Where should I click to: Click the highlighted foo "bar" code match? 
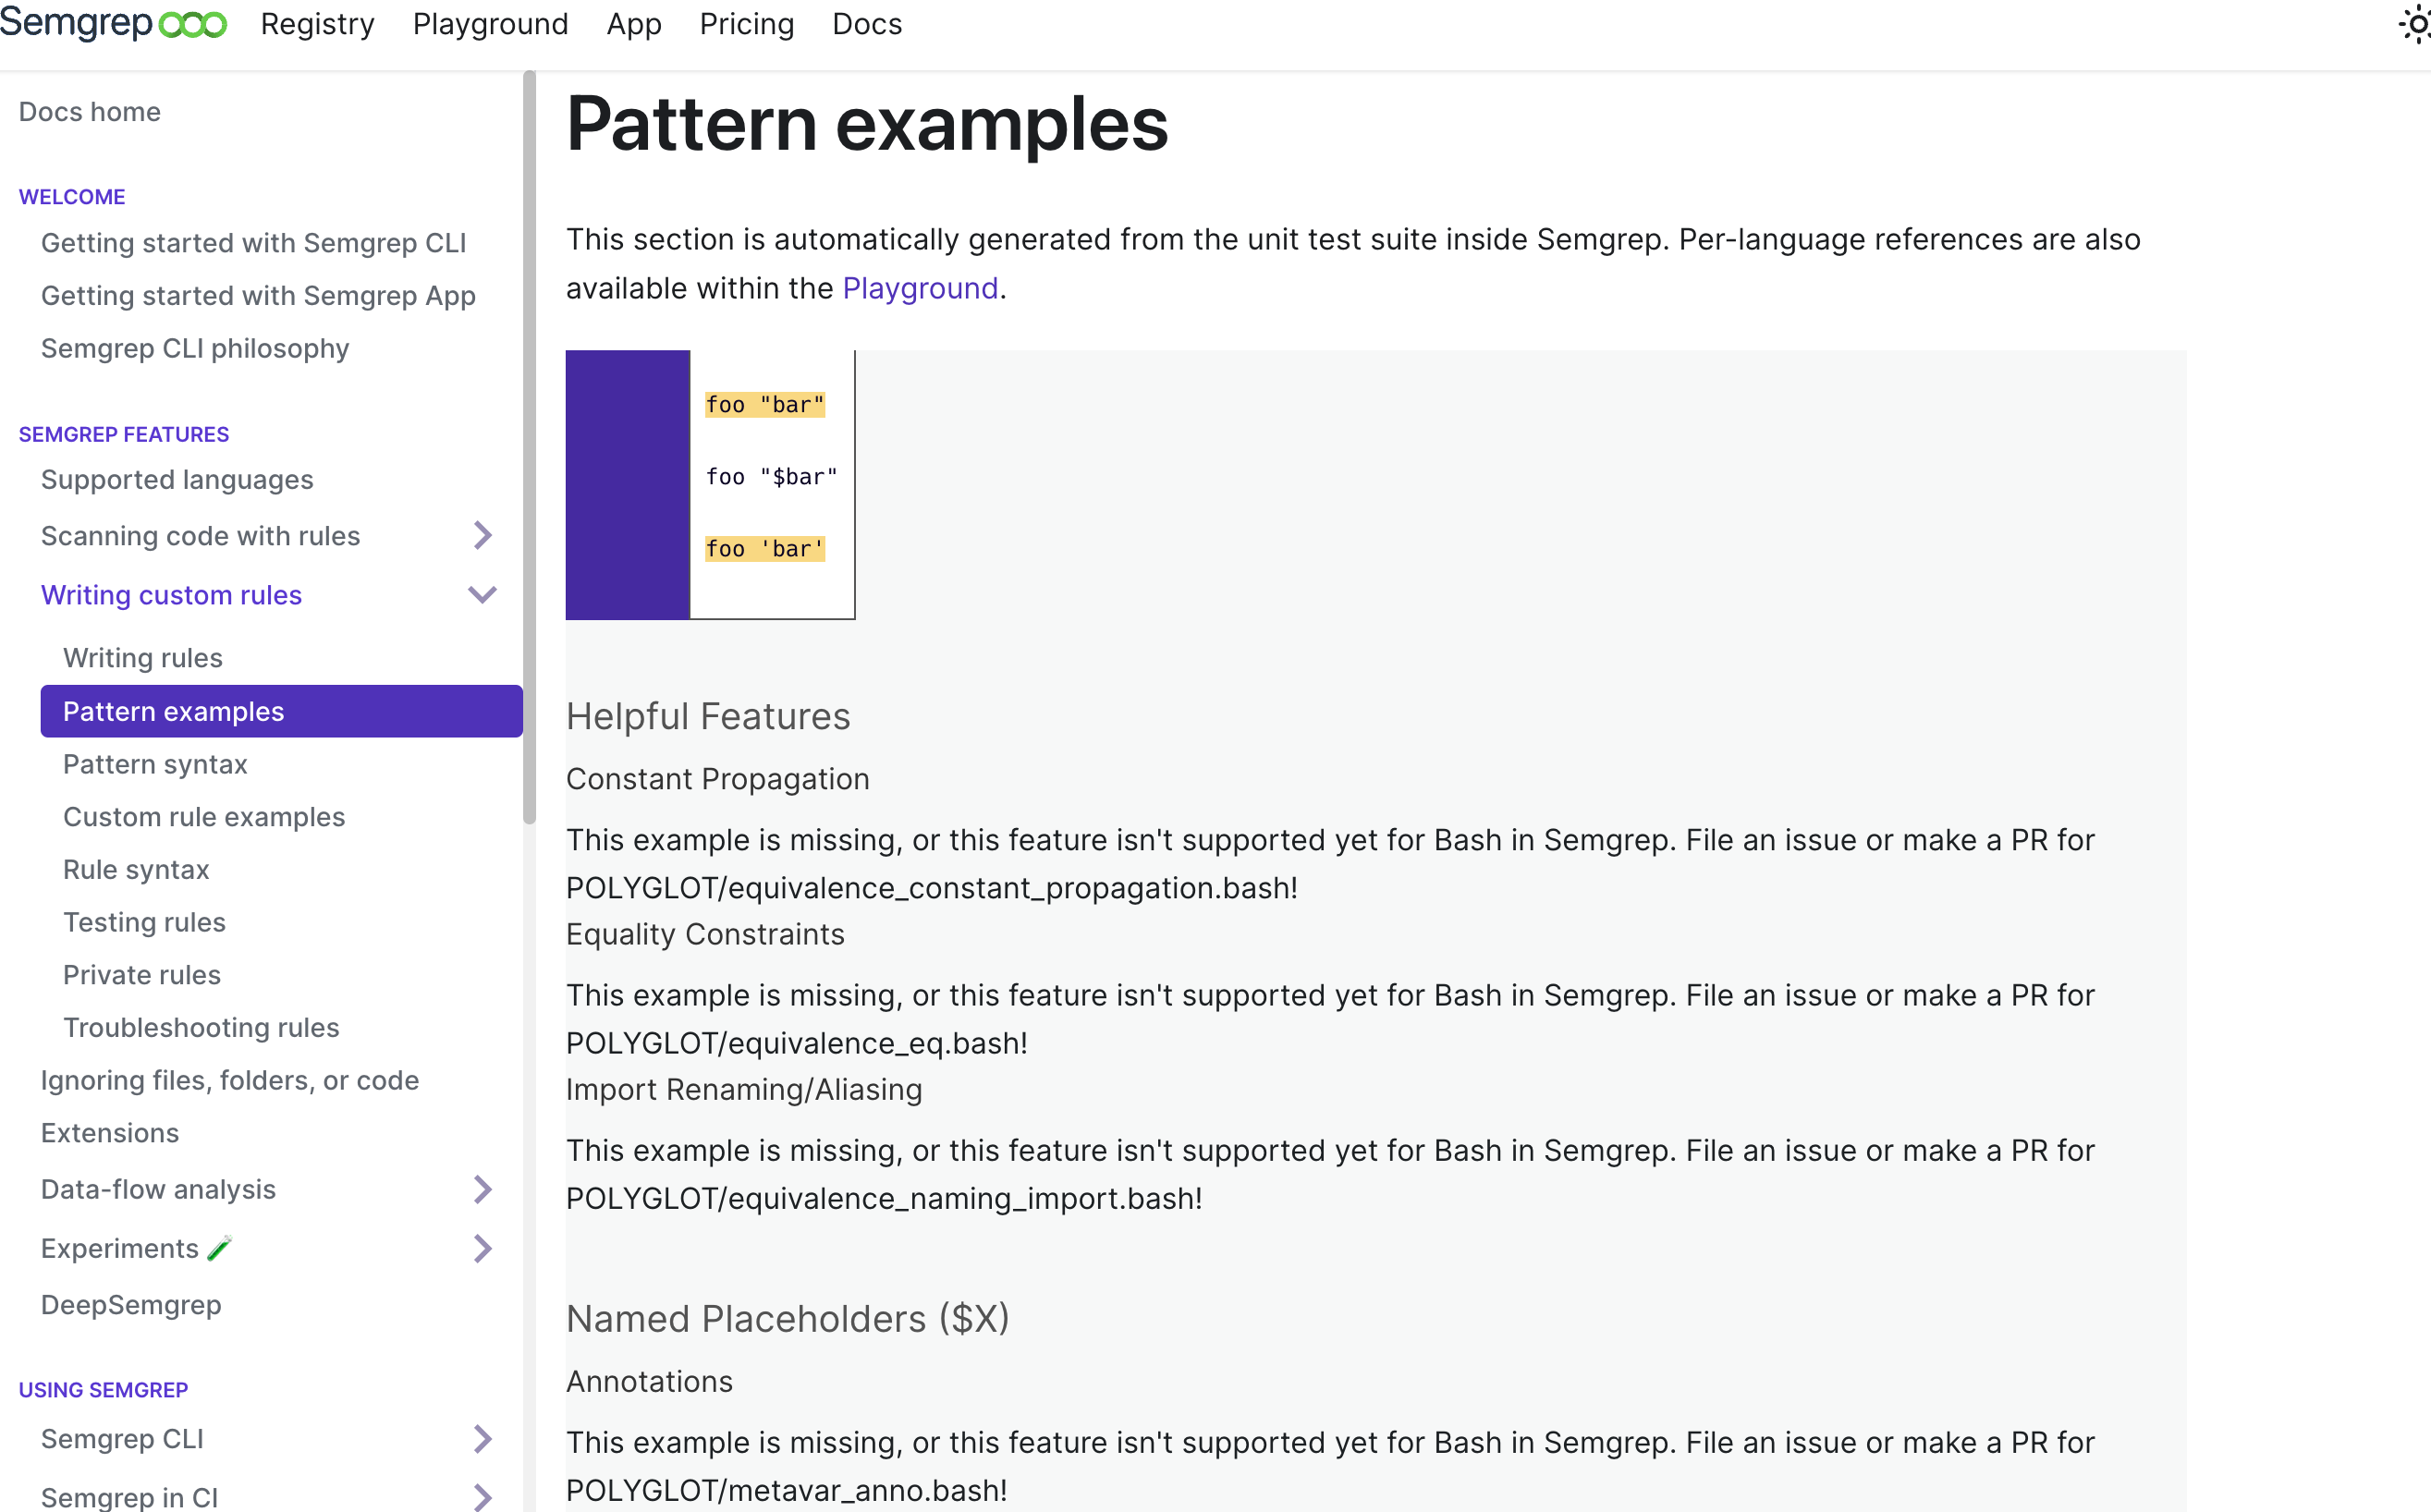[764, 404]
